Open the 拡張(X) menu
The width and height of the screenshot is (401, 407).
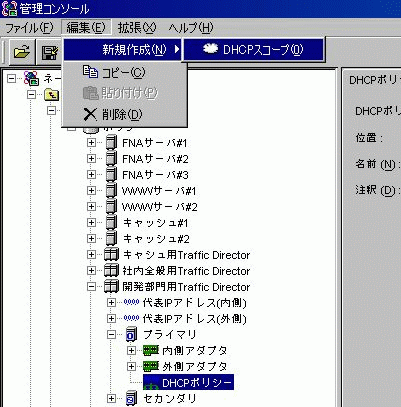pos(137,27)
